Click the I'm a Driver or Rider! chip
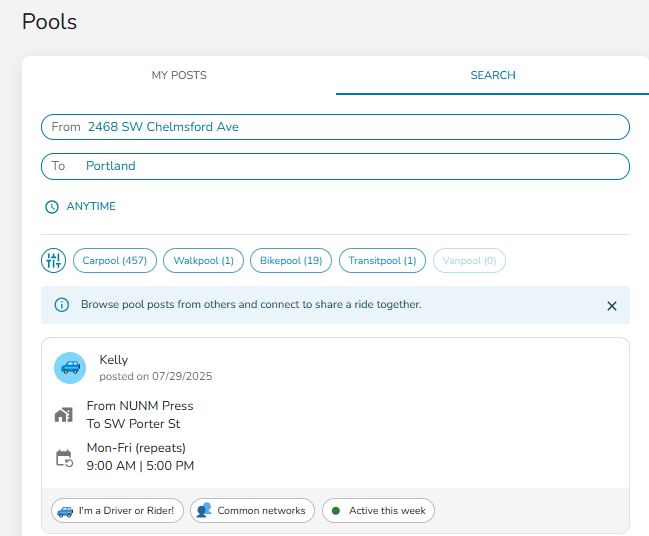This screenshot has height=536, width=649. (117, 510)
